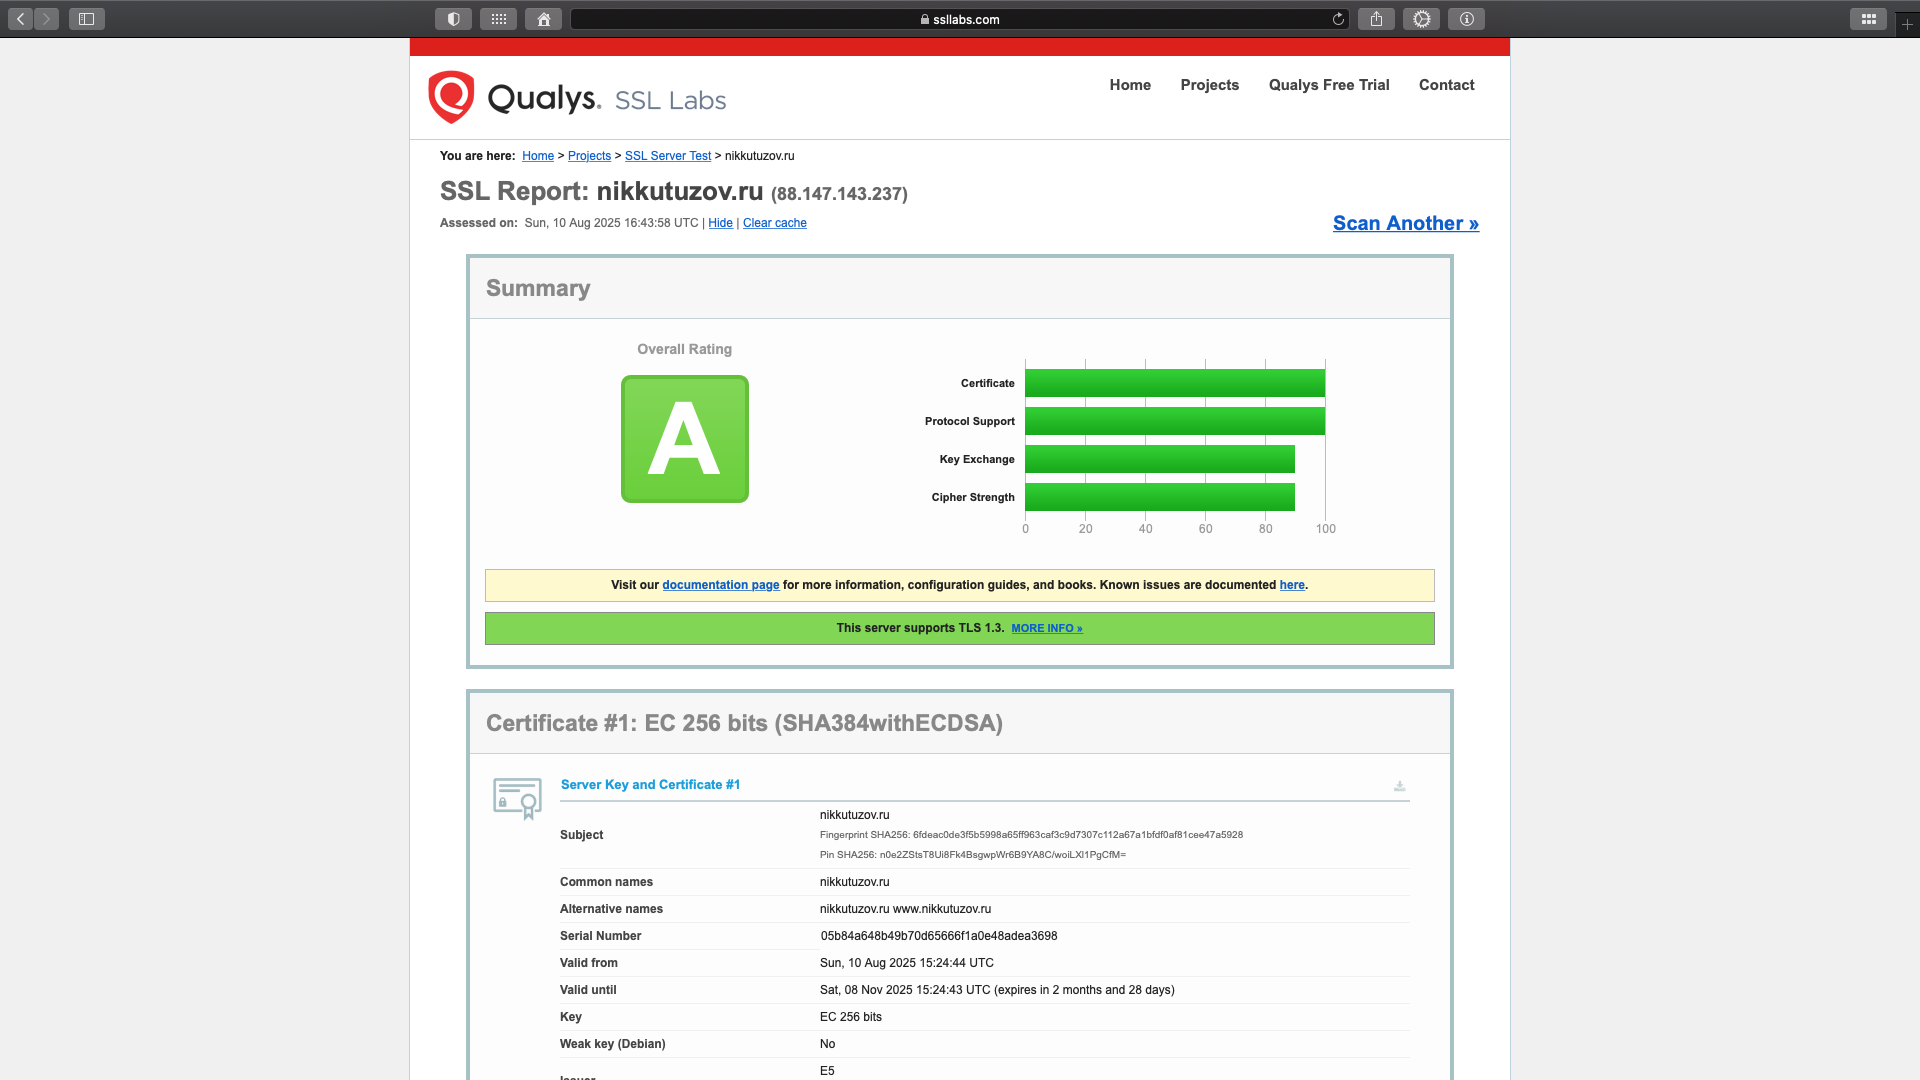Open the Contact navigation menu item
This screenshot has width=1920, height=1080.
pyautogui.click(x=1446, y=85)
